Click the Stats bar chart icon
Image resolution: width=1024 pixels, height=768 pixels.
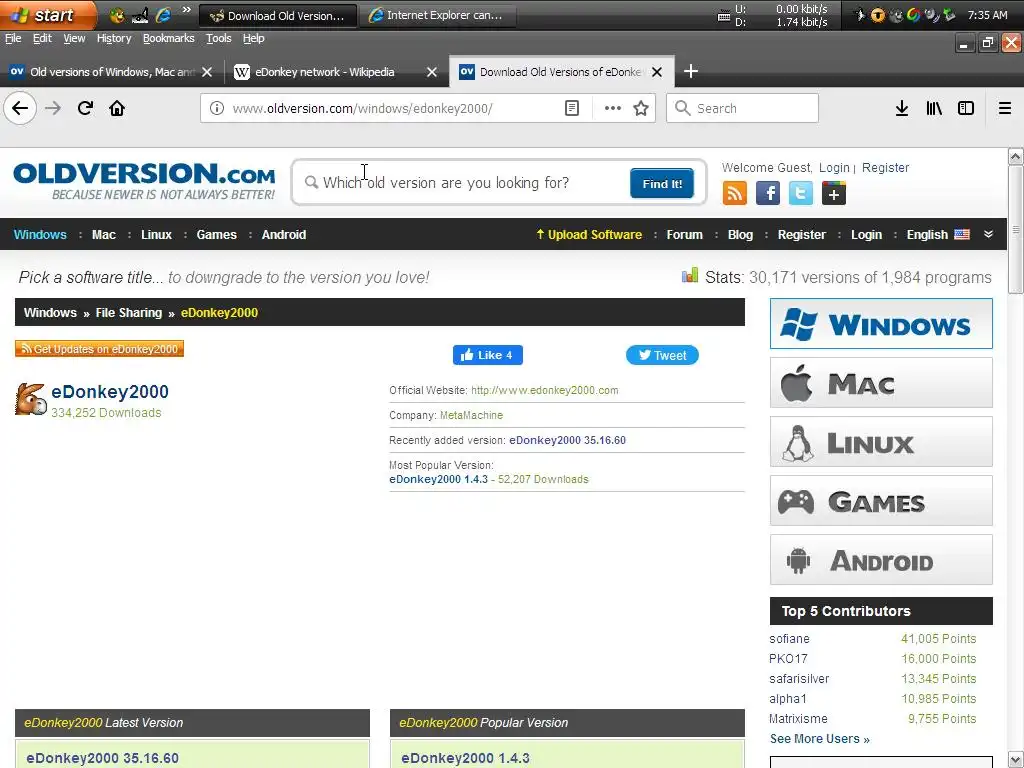tap(690, 276)
